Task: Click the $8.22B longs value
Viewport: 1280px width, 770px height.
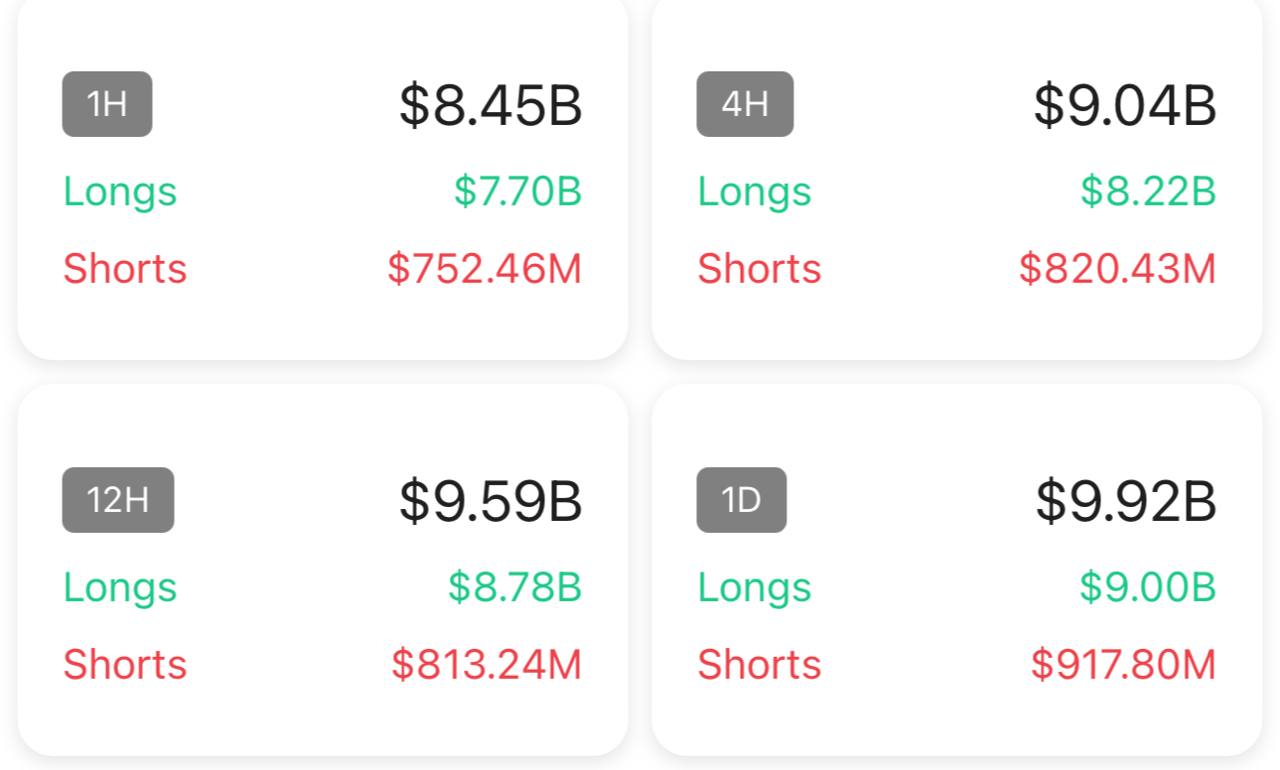Action: pos(1147,191)
